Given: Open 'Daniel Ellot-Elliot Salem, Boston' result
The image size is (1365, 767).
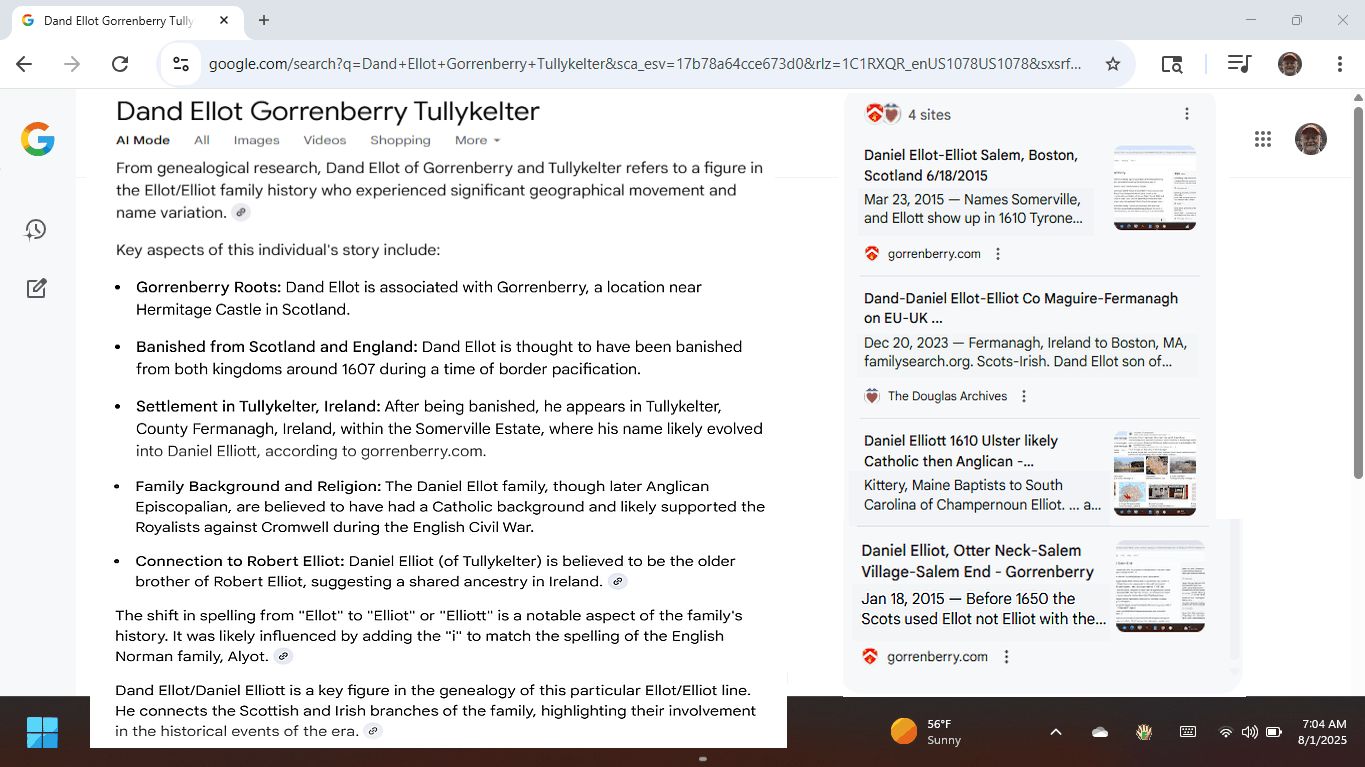Looking at the screenshot, I should (x=970, y=165).
